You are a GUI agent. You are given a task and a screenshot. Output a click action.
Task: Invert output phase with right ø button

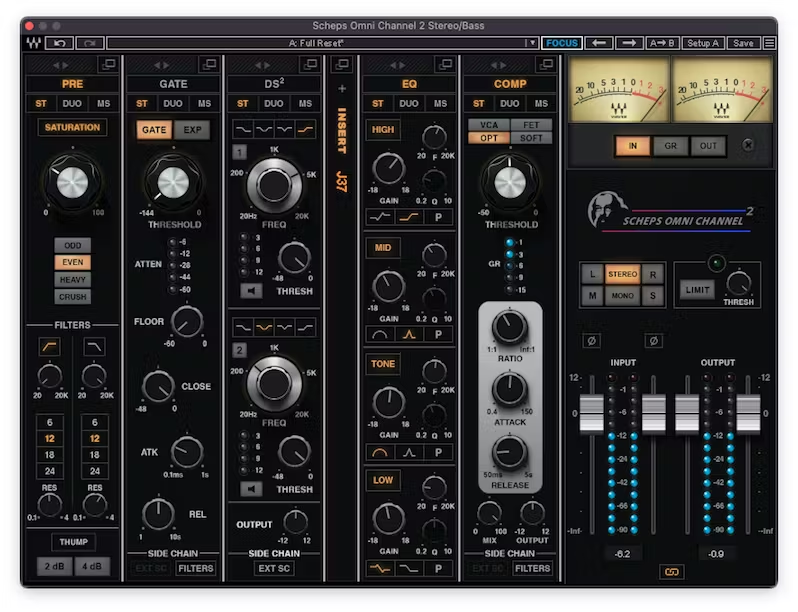[x=653, y=341]
